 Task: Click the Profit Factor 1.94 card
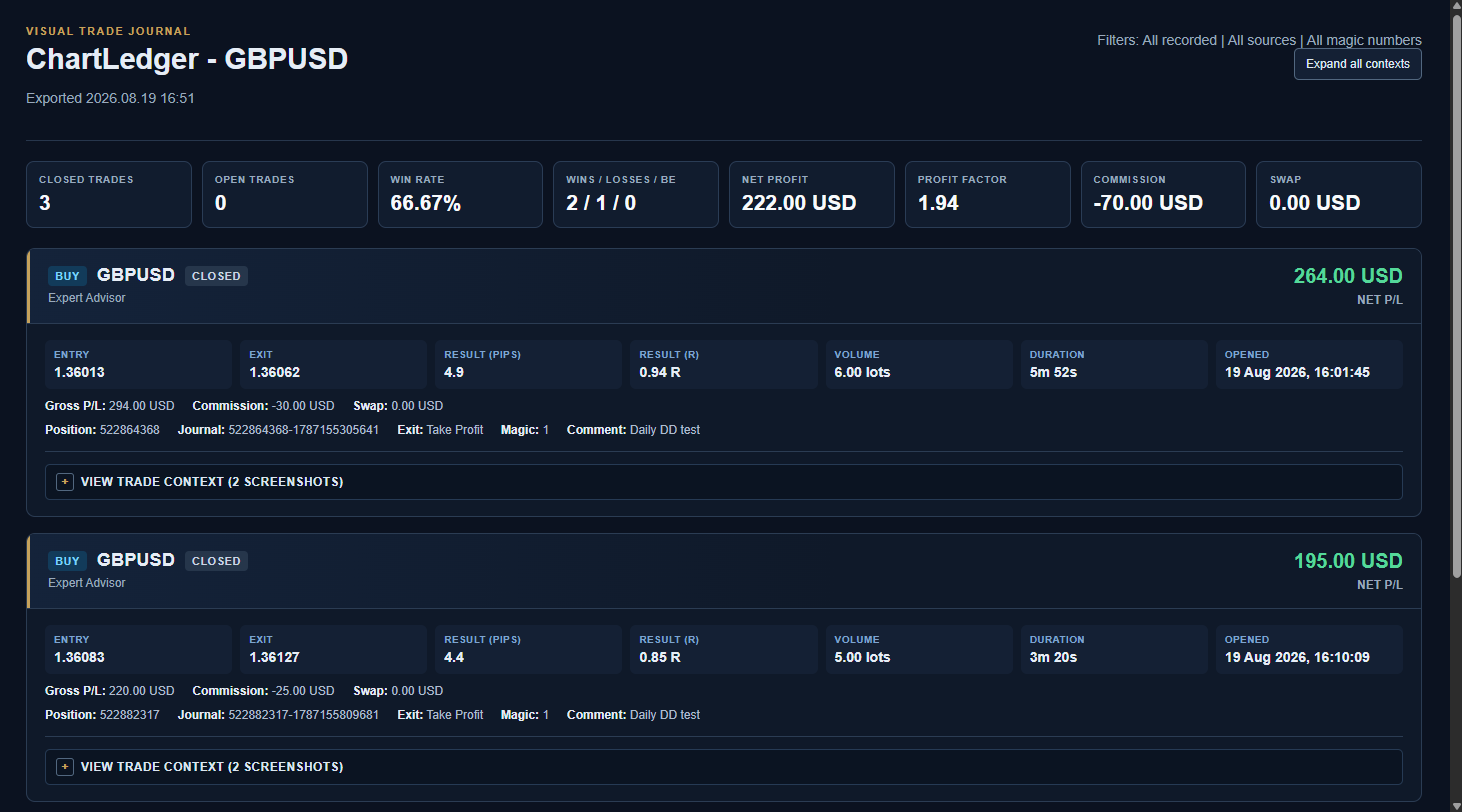pyautogui.click(x=987, y=195)
